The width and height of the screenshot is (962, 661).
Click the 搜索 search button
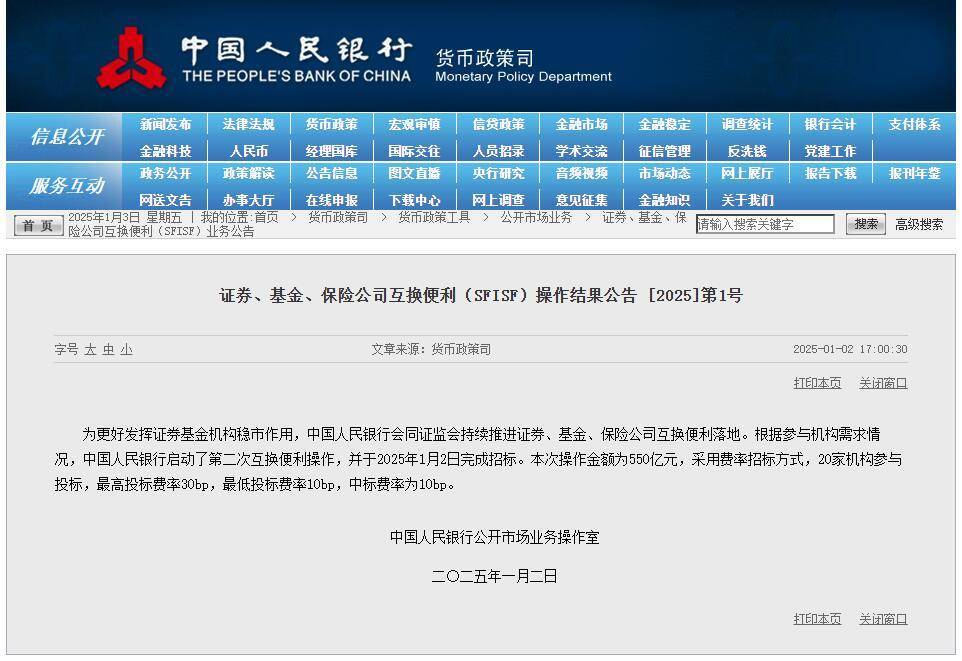866,224
